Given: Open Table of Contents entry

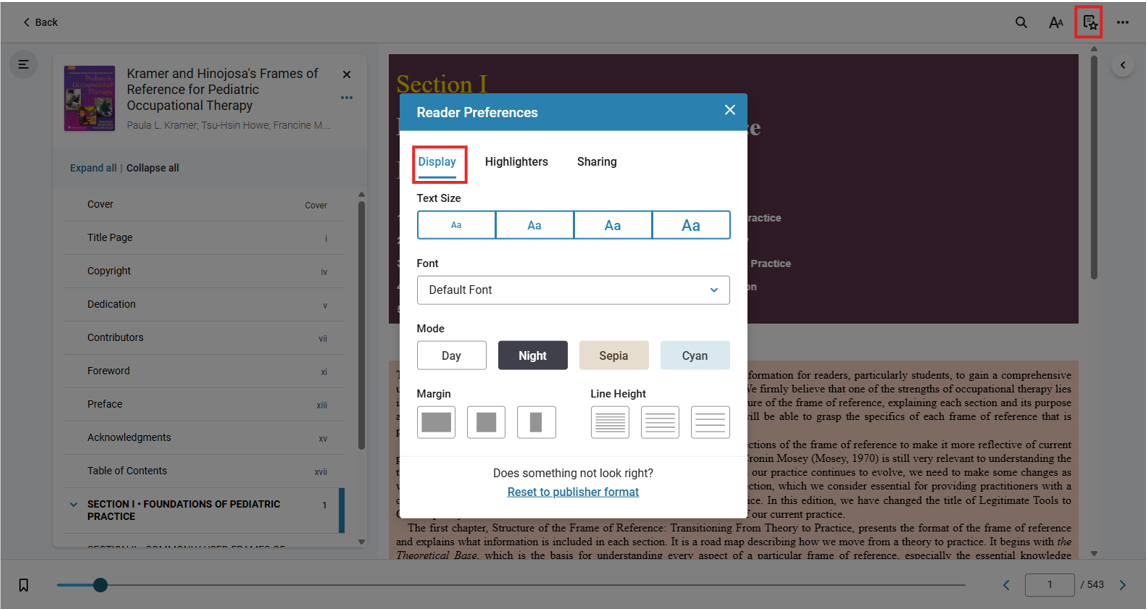Looking at the screenshot, I should point(203,472).
